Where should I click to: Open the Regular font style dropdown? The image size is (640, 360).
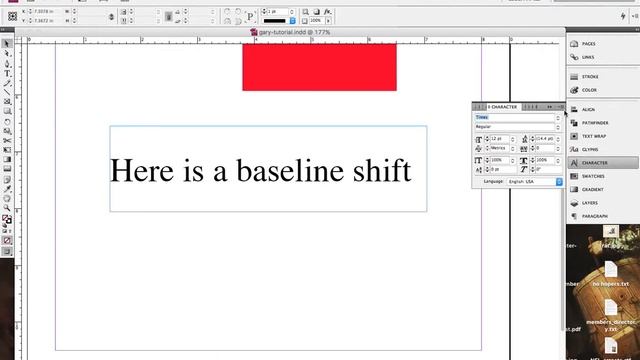point(558,127)
